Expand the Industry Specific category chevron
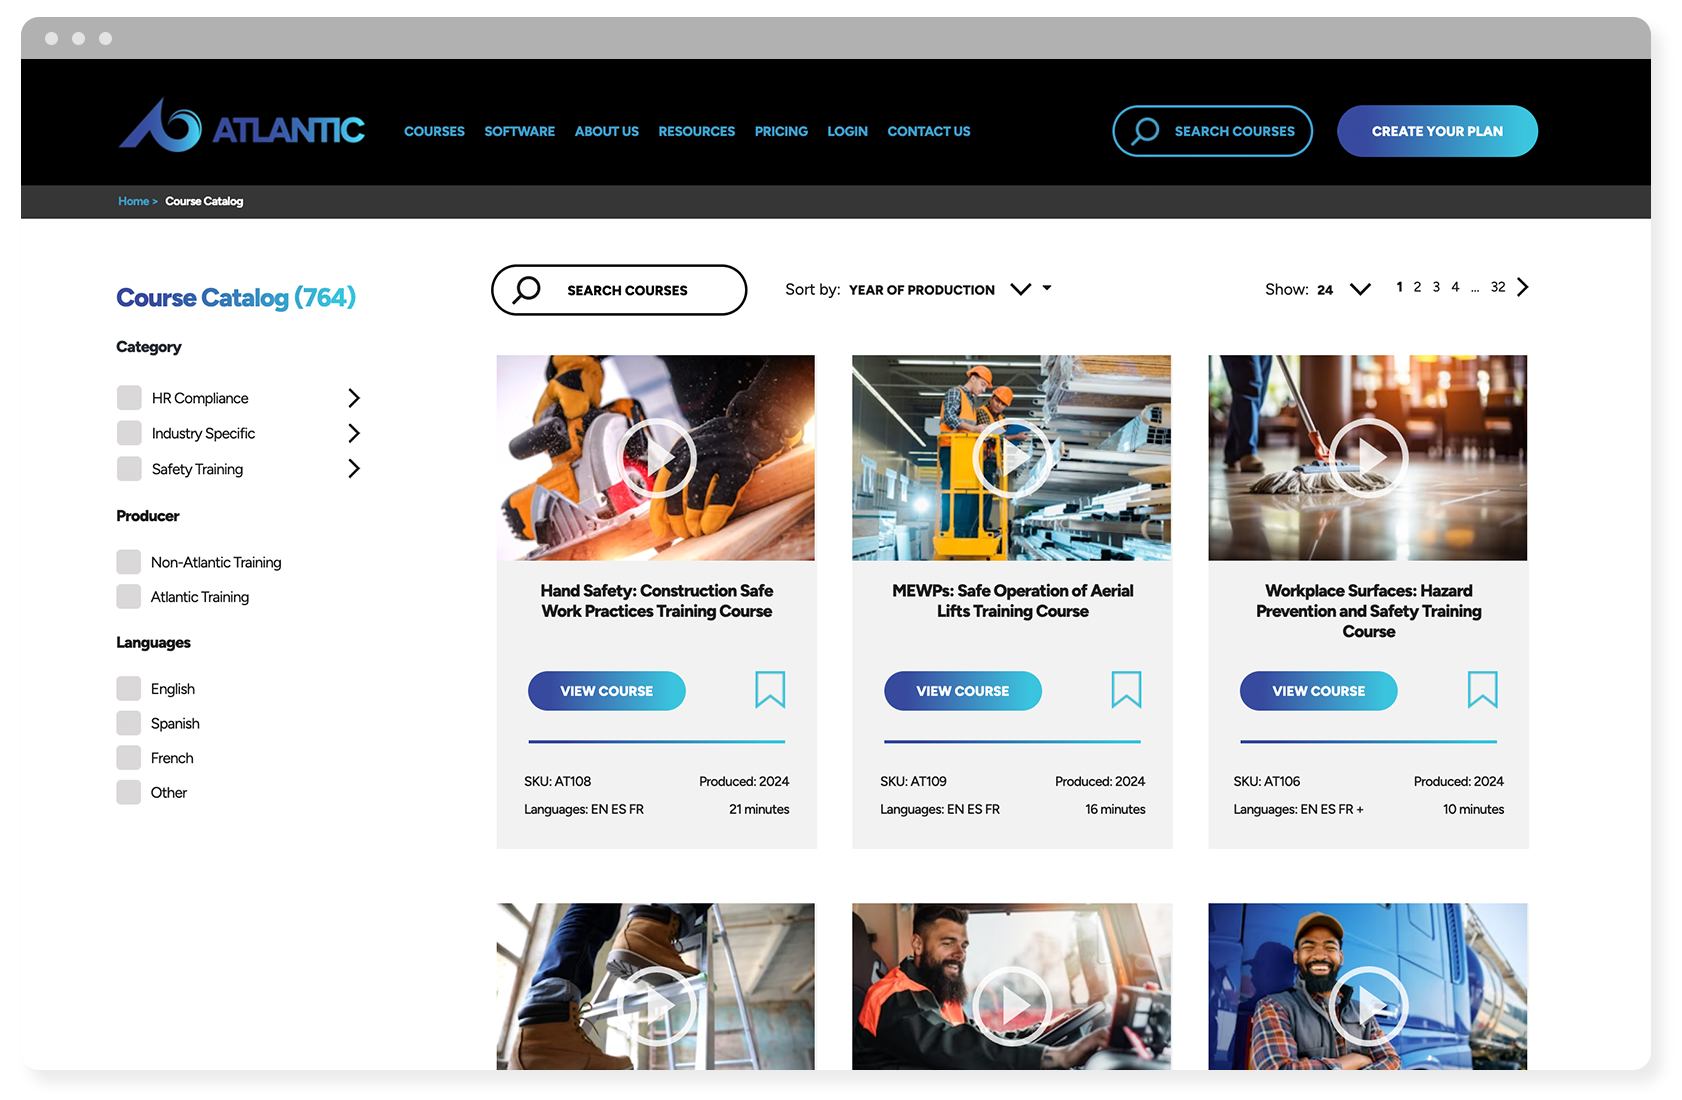1682x1100 pixels. [x=353, y=433]
